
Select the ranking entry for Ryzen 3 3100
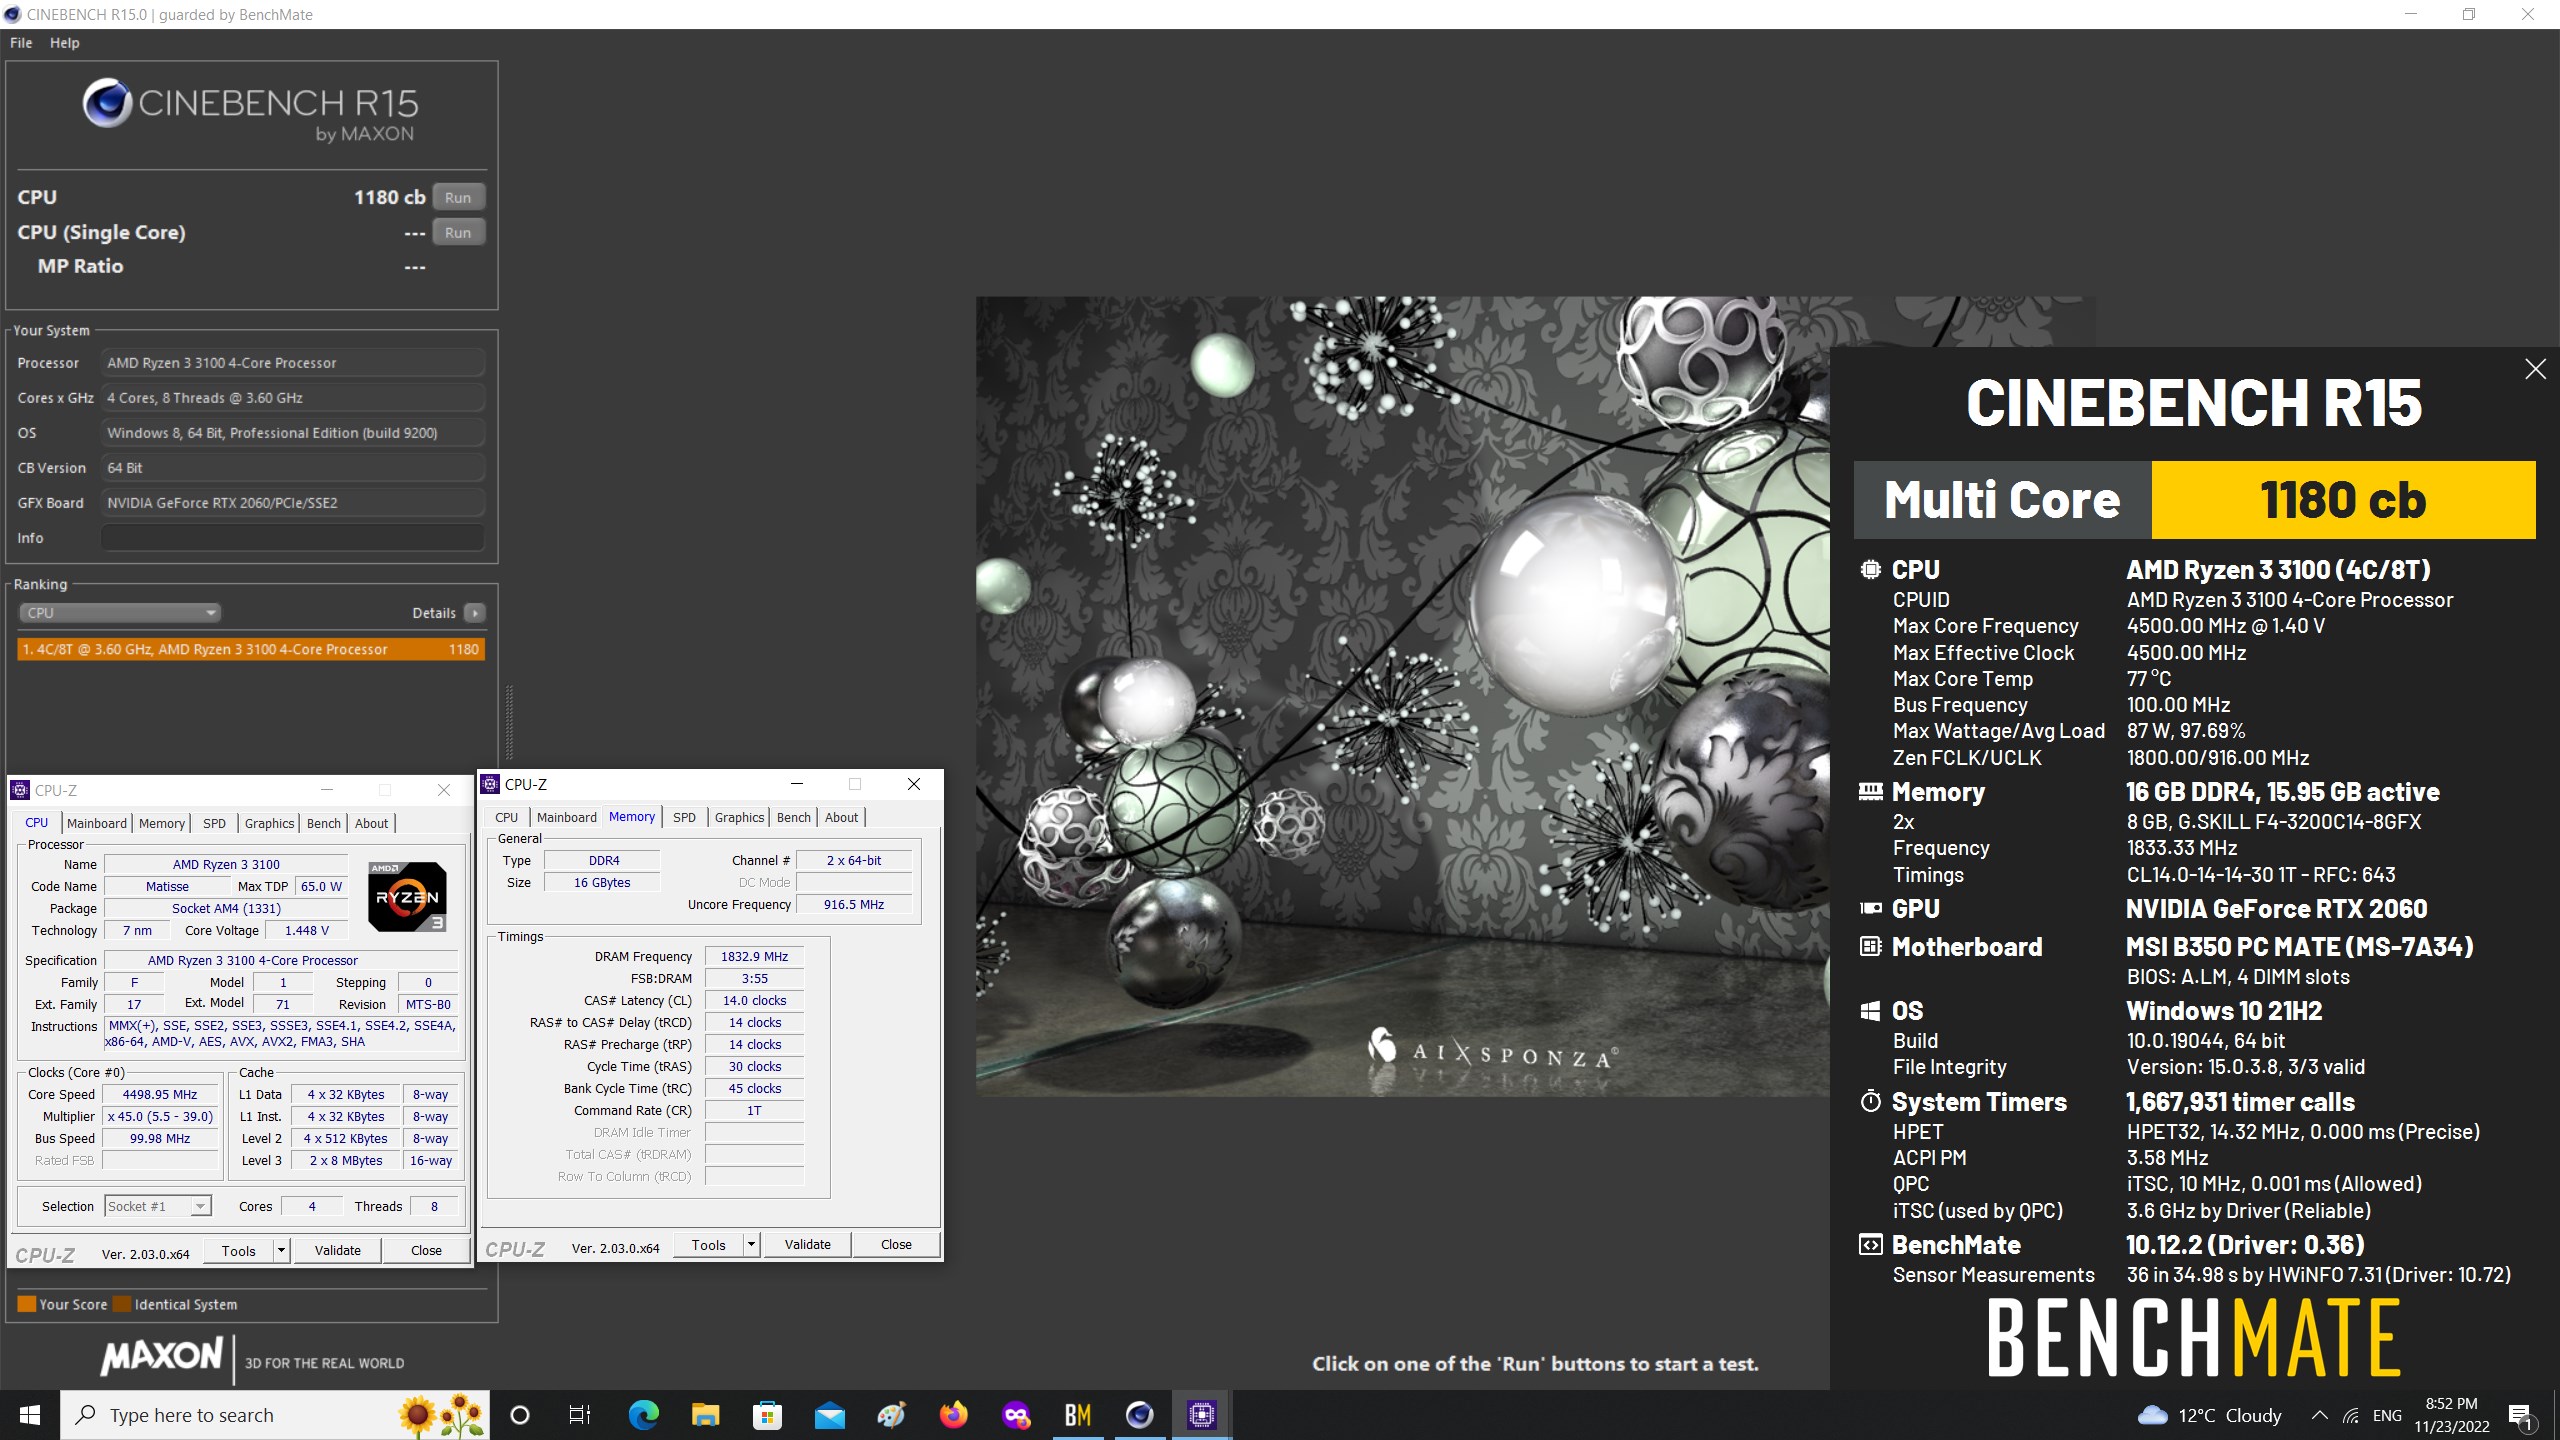[251, 649]
